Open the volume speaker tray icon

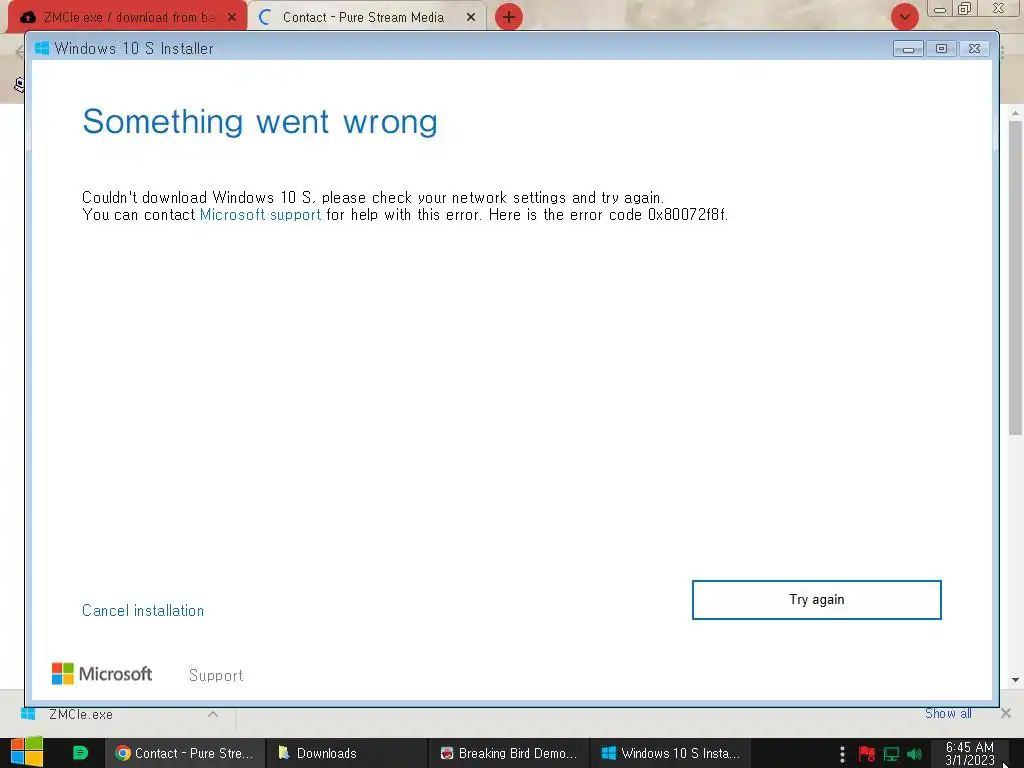coord(914,754)
